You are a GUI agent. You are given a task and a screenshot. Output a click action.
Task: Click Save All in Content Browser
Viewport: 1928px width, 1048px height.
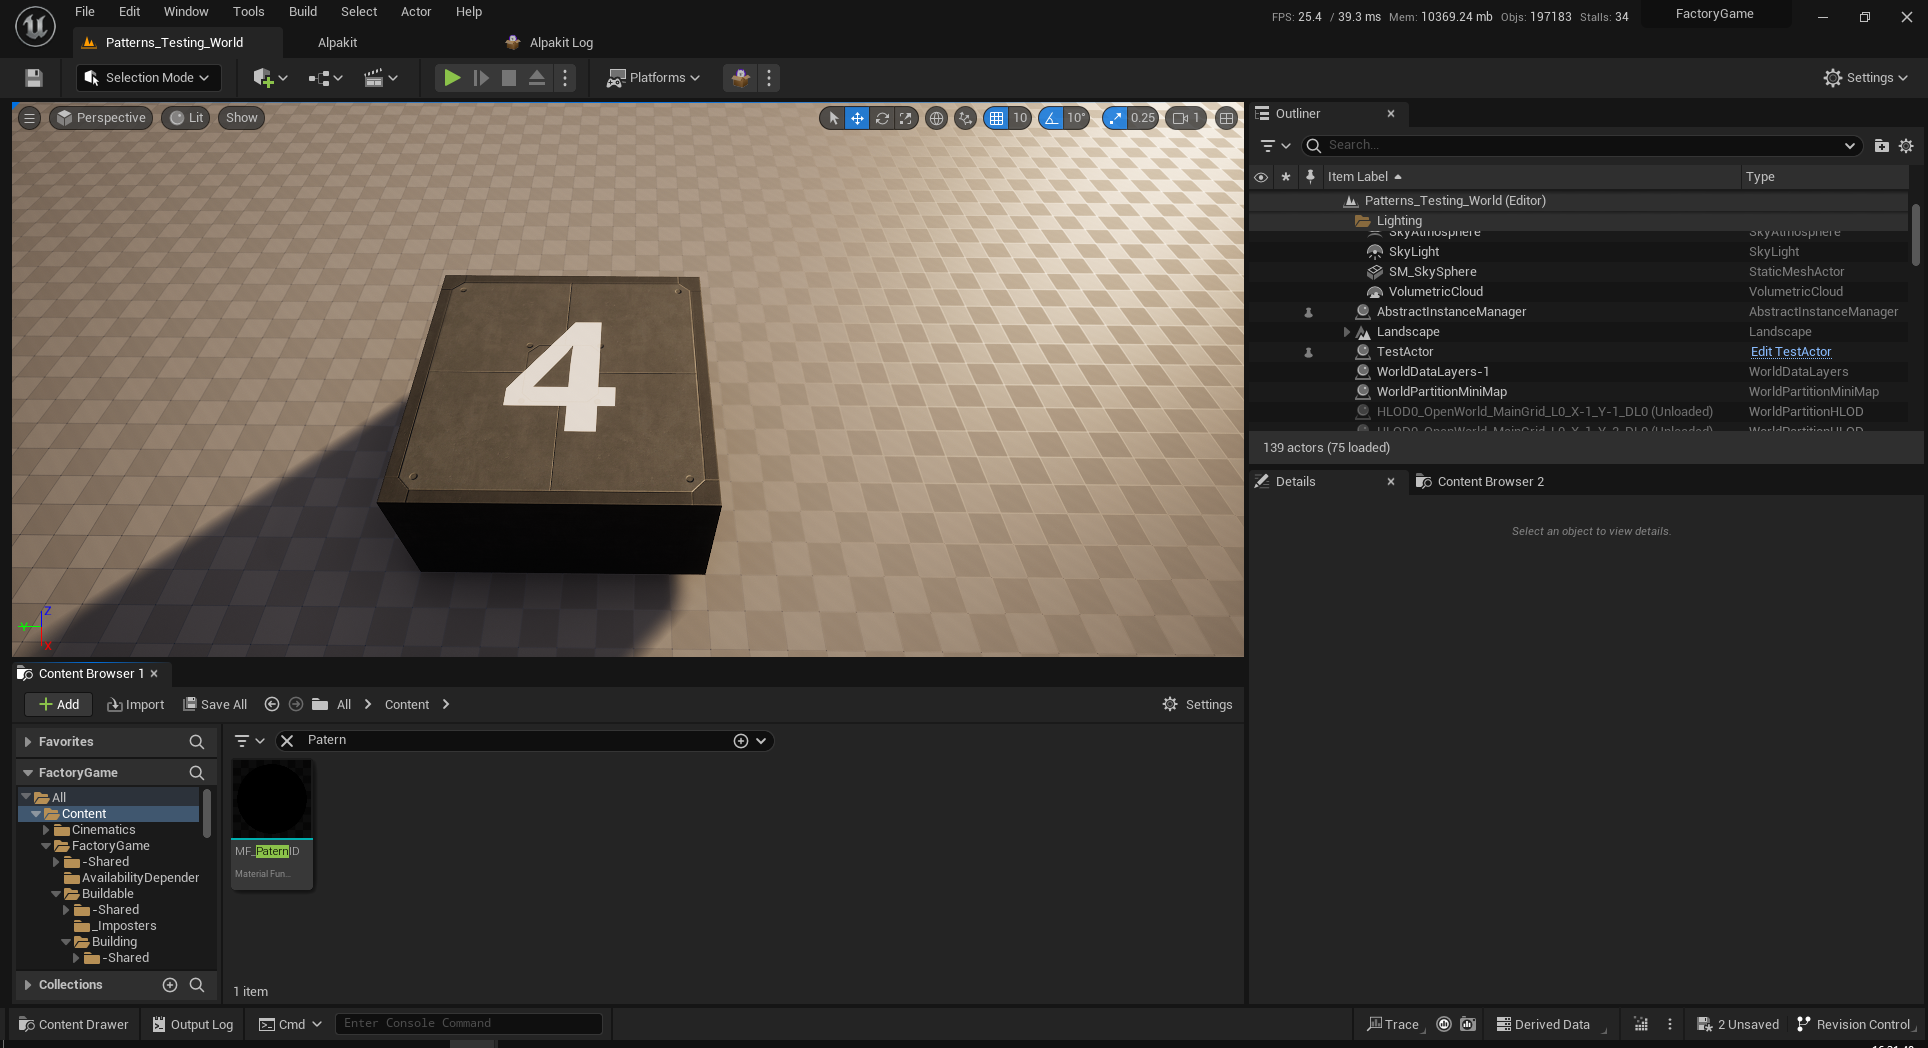click(215, 705)
